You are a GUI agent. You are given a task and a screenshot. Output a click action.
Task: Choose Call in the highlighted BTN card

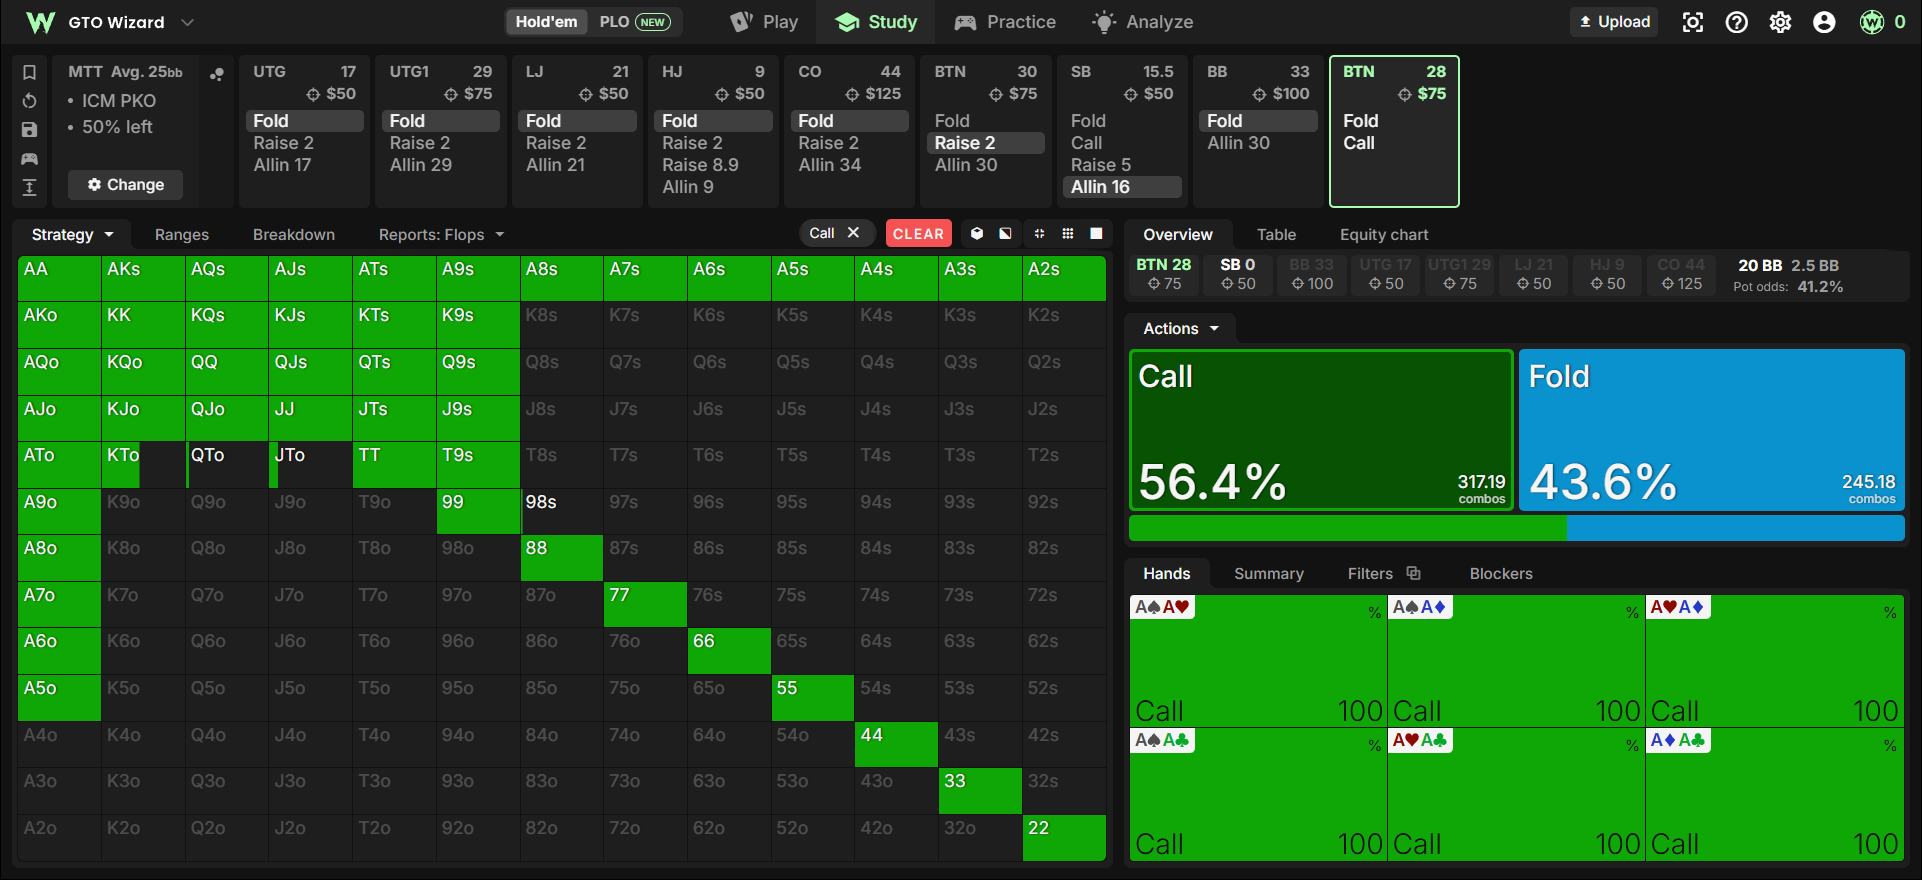click(x=1394, y=143)
